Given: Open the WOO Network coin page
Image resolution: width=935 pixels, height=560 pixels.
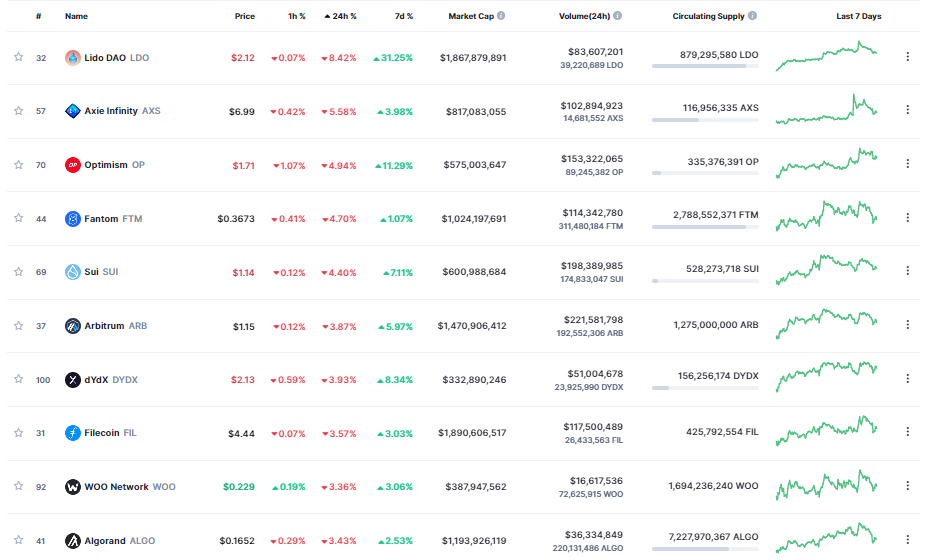Looking at the screenshot, I should [116, 487].
